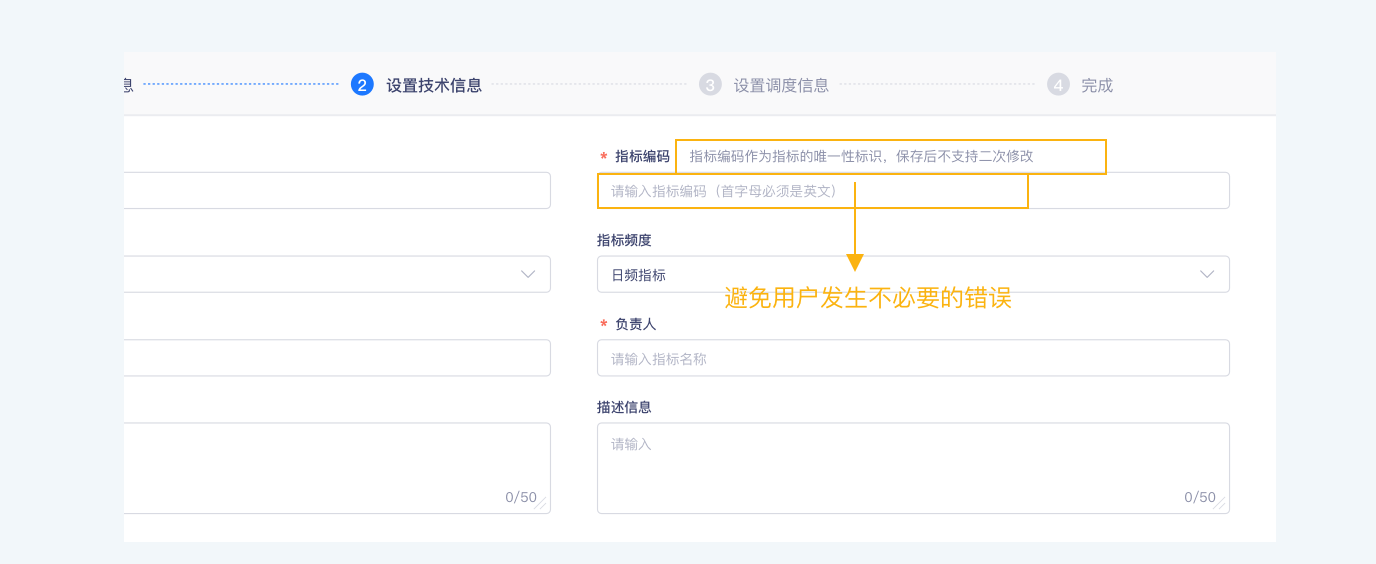Click the 指标编码 uniqueness hint text
The image size is (1376, 564).
coord(861,156)
